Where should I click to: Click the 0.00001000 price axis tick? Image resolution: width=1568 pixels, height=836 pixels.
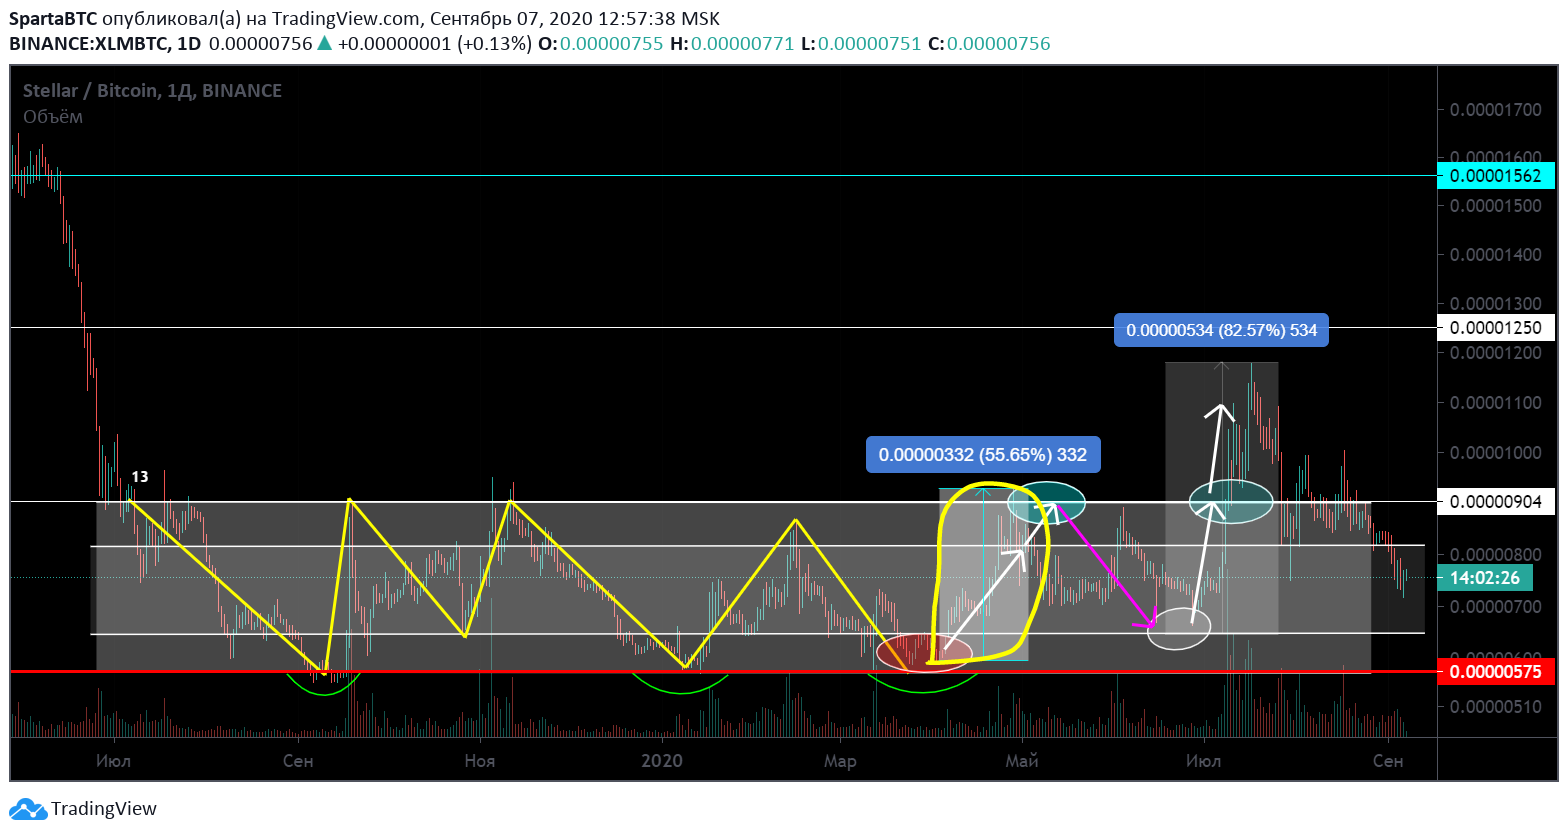pyautogui.click(x=1496, y=452)
